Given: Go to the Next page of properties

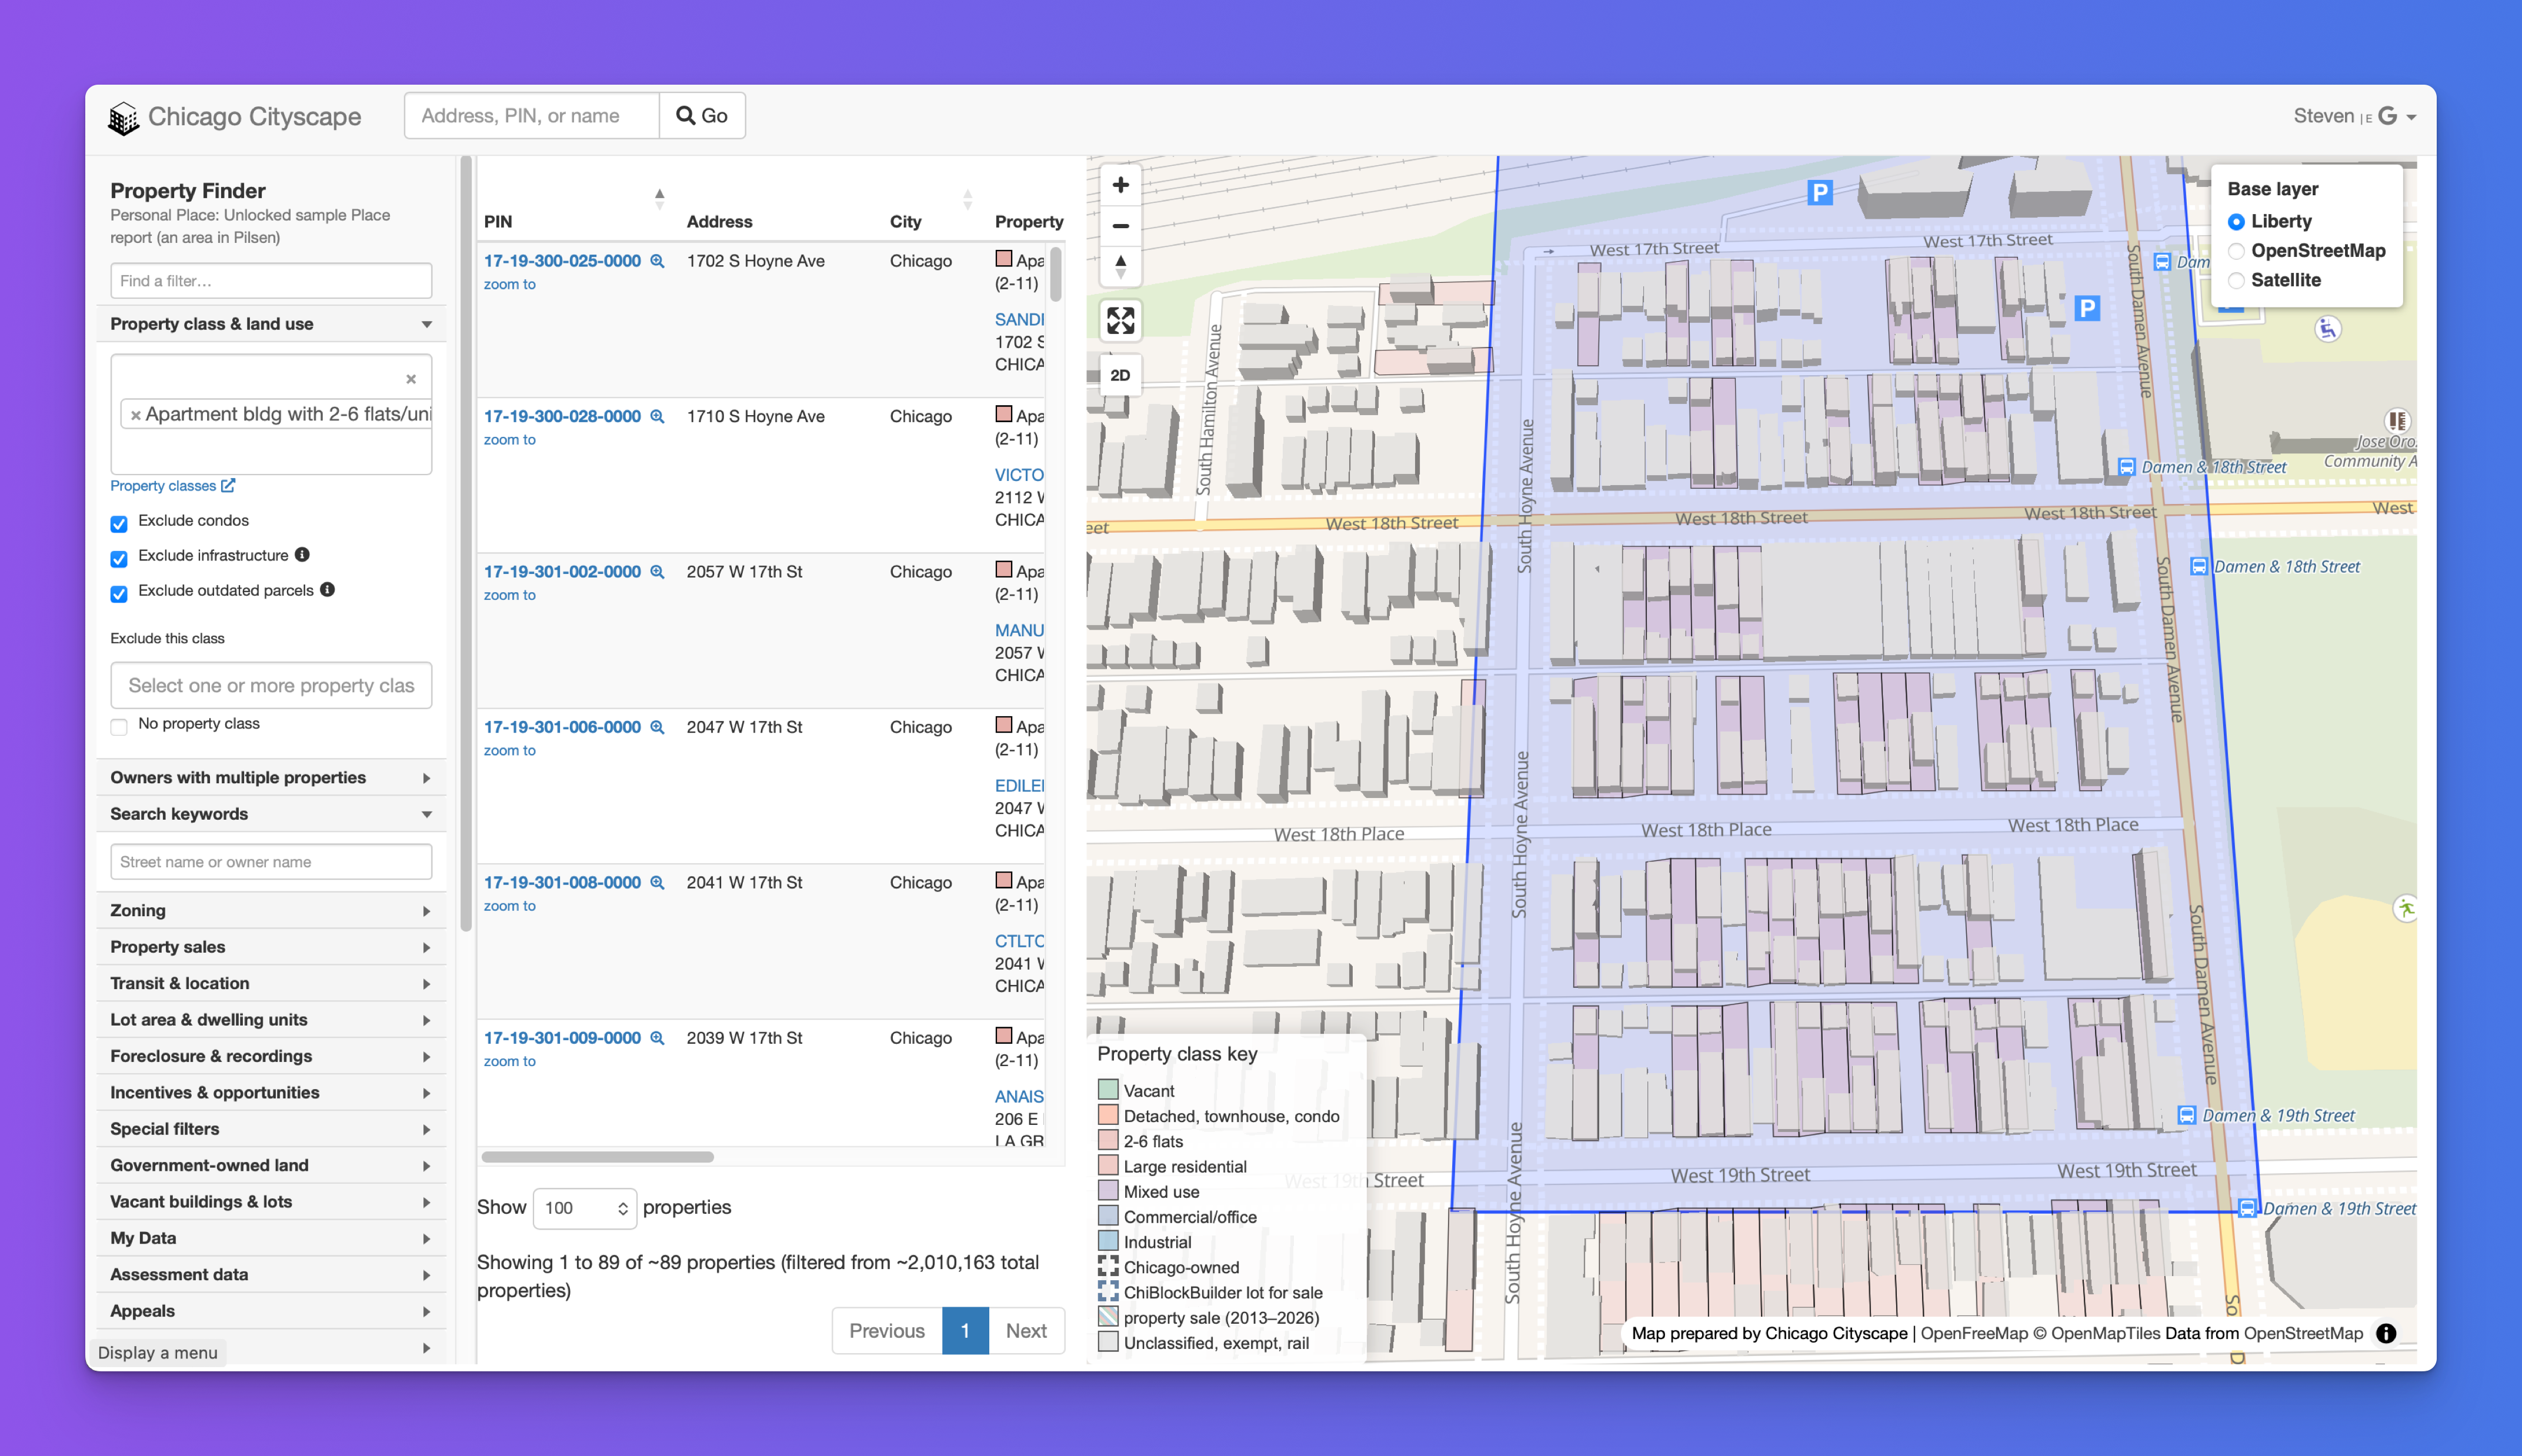Looking at the screenshot, I should pyautogui.click(x=1027, y=1330).
